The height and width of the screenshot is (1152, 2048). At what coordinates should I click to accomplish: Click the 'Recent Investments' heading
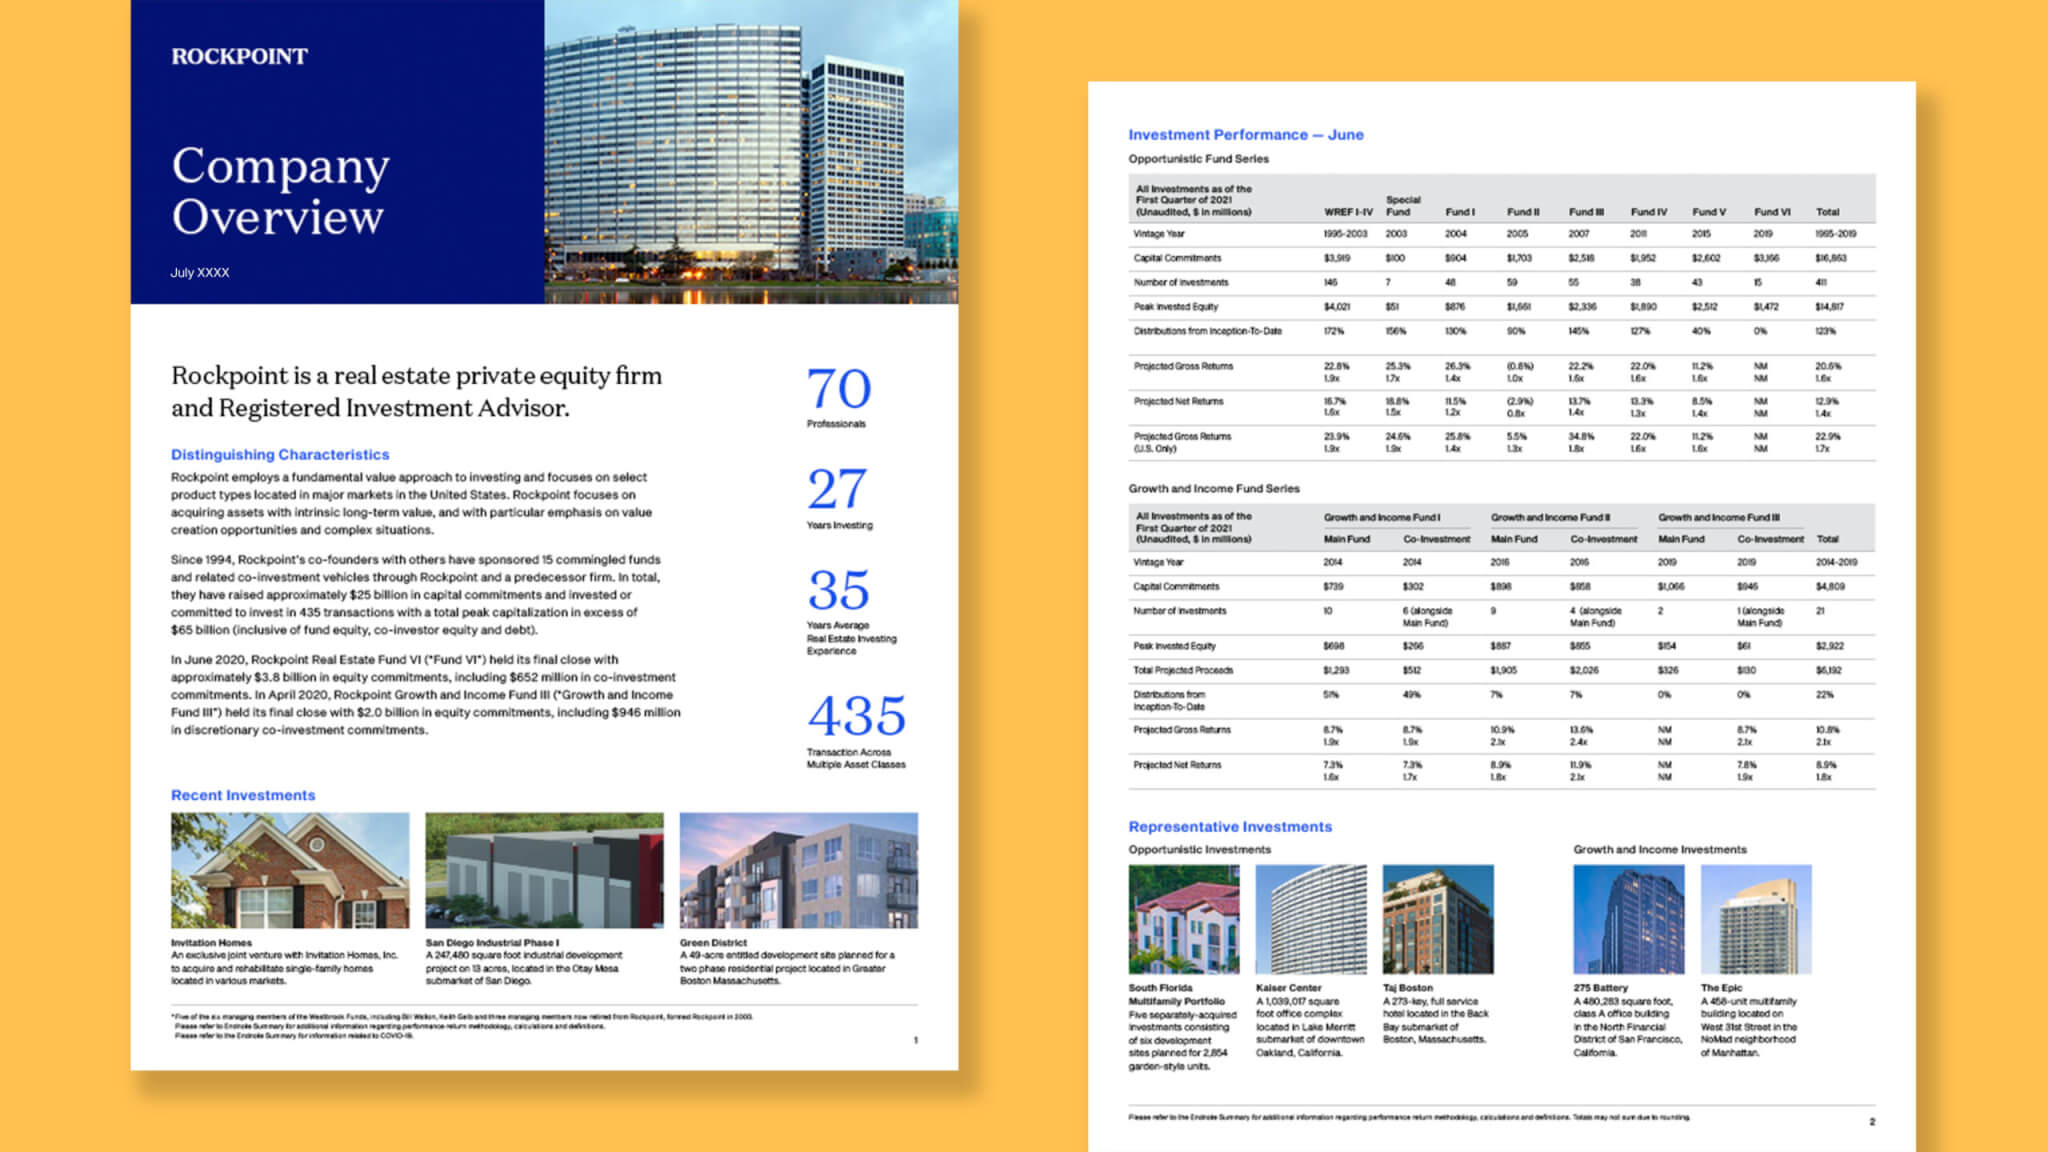[243, 795]
